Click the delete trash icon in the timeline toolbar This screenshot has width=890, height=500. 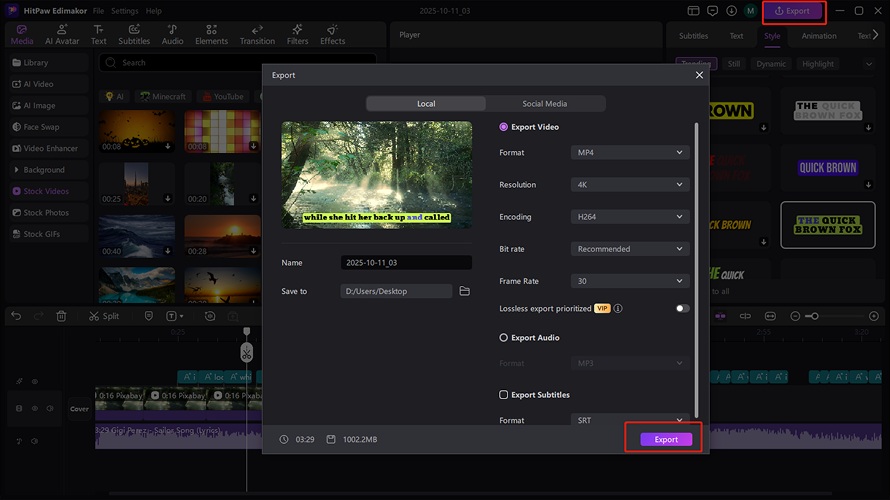(61, 316)
